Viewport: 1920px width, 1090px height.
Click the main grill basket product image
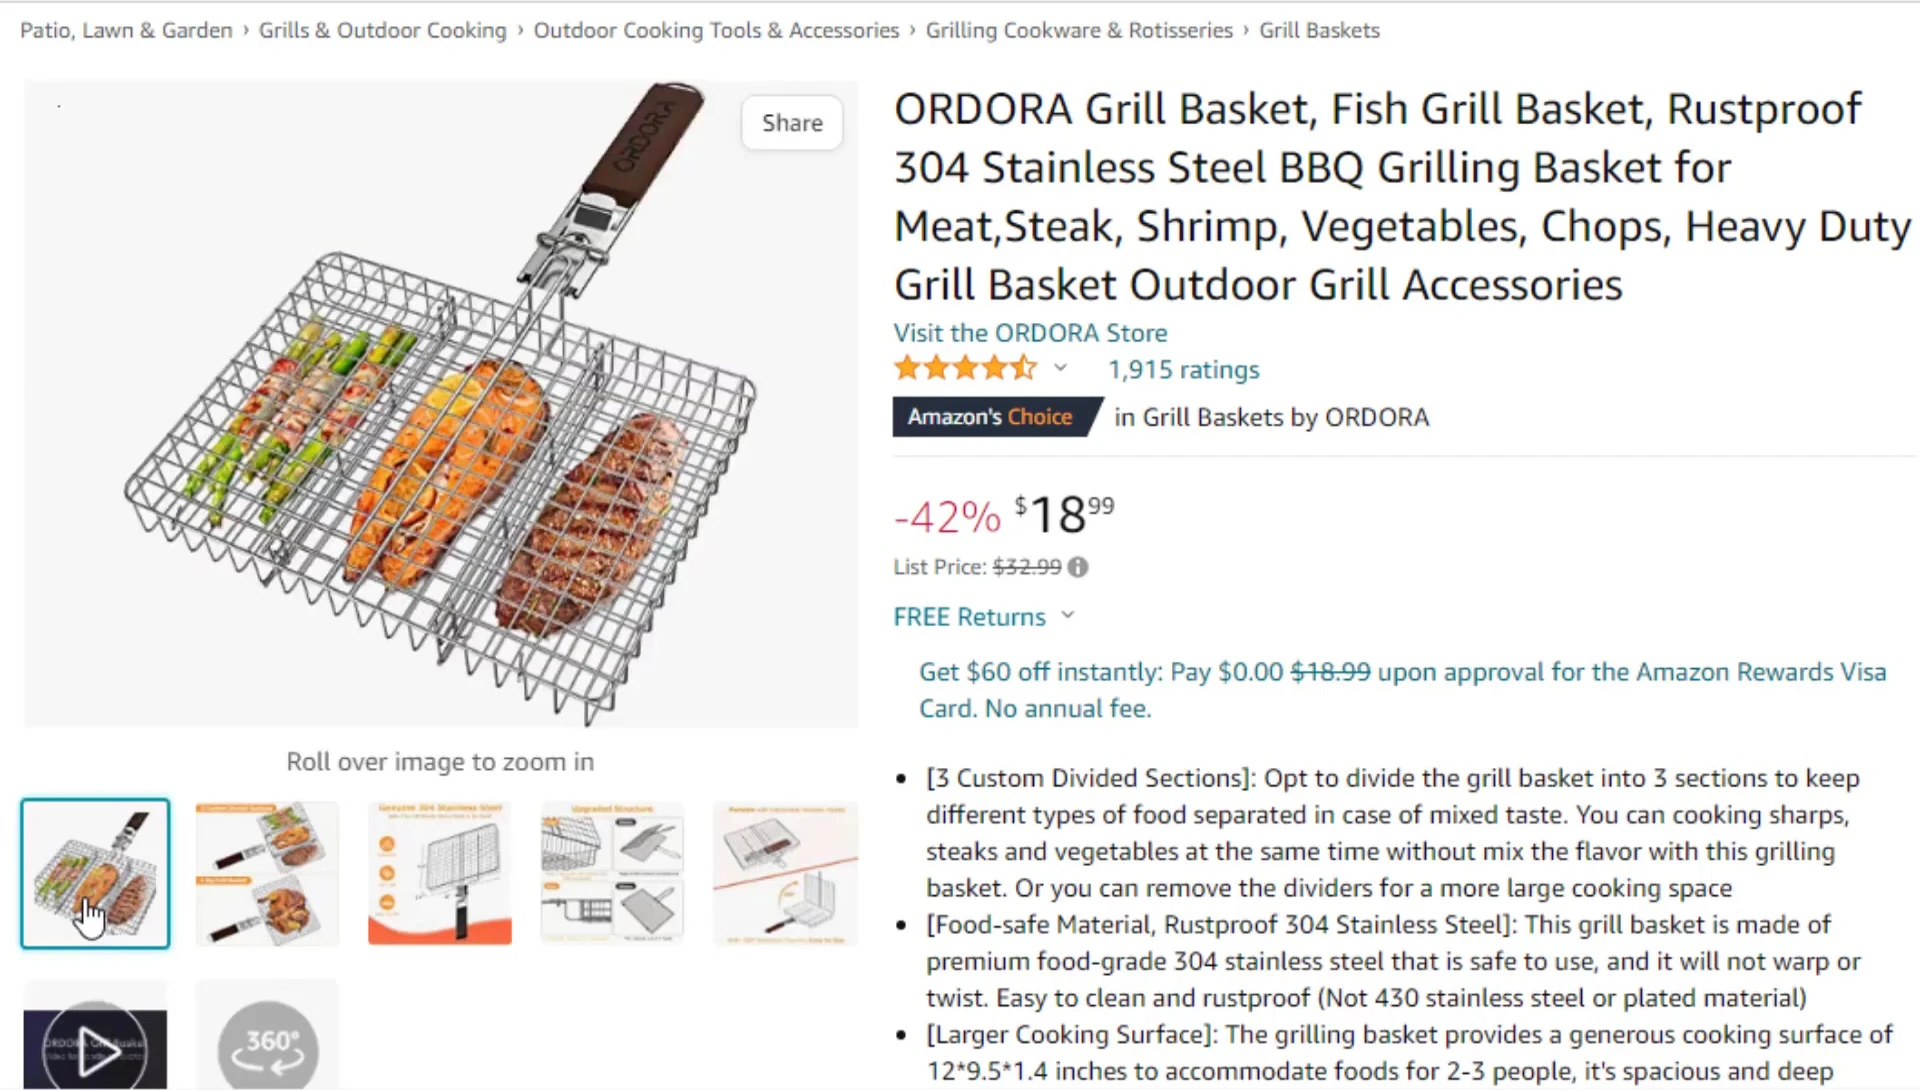coord(440,404)
